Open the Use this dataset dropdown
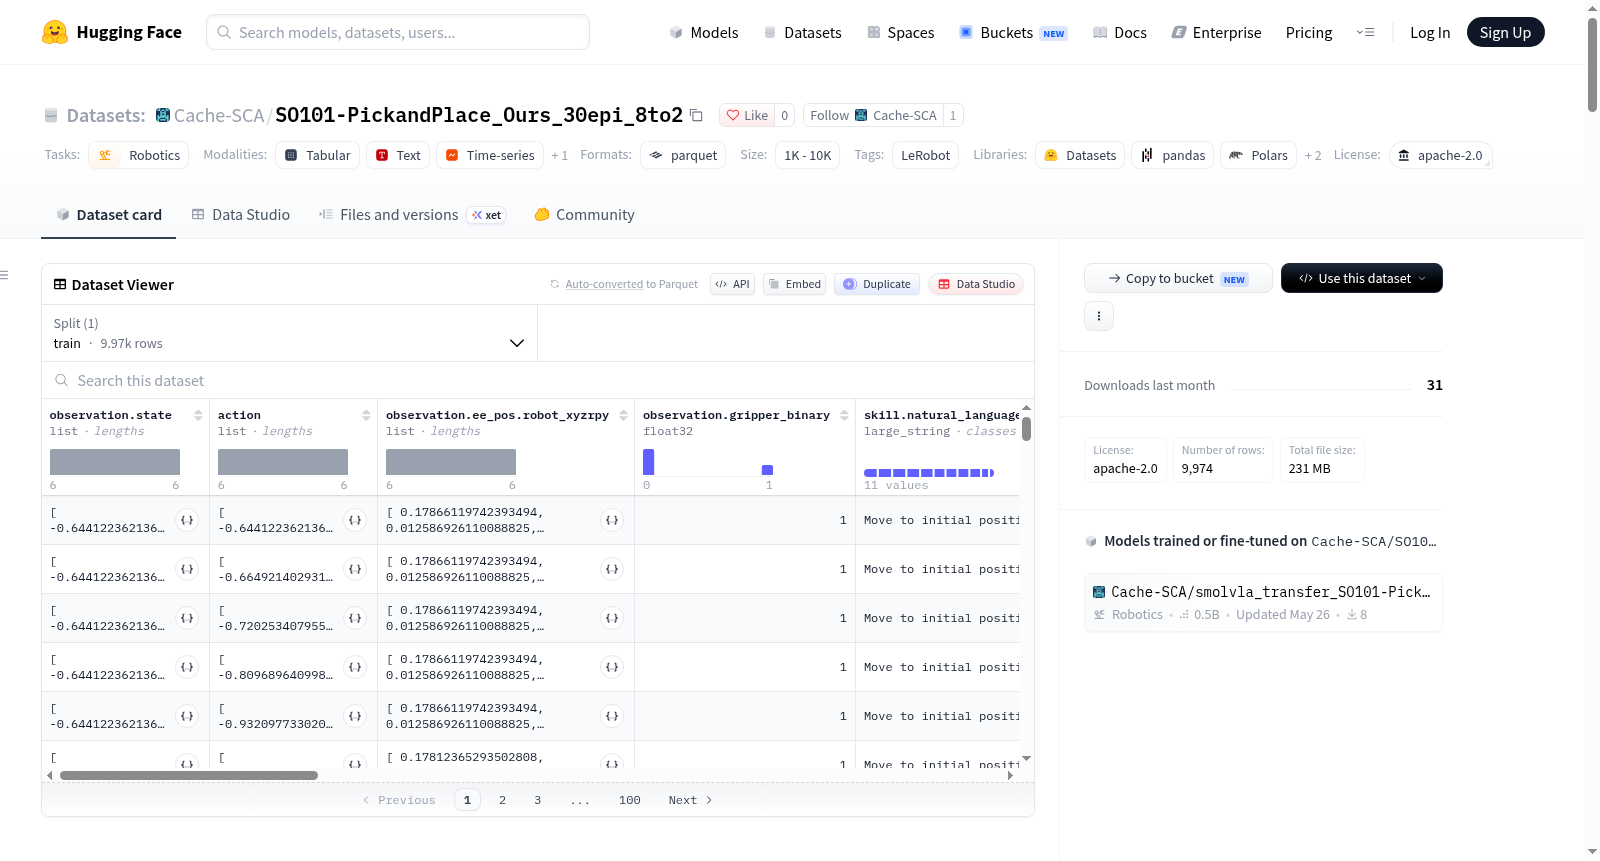Screen dimensions: 1600x861 point(1362,278)
